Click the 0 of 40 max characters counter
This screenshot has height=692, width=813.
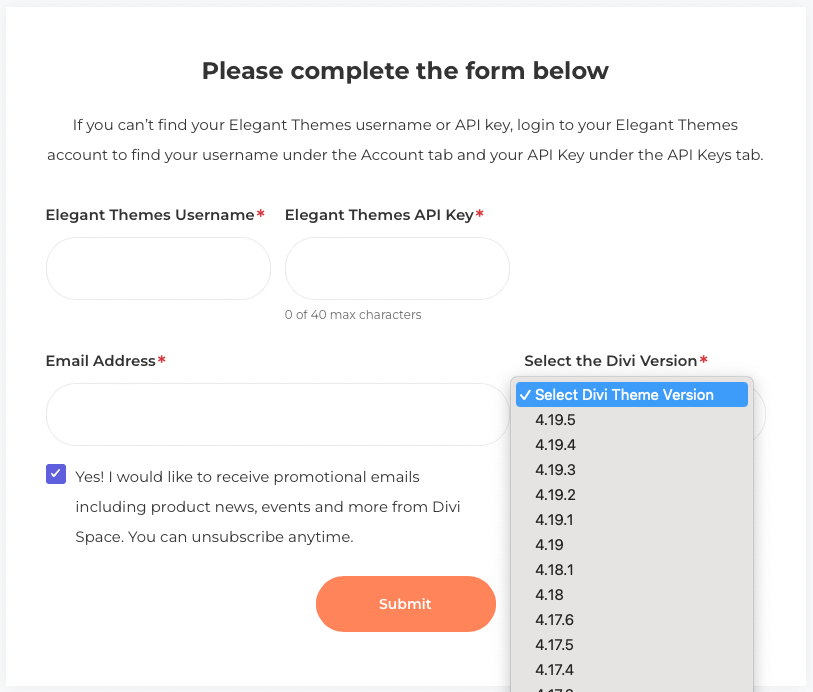[x=353, y=314]
